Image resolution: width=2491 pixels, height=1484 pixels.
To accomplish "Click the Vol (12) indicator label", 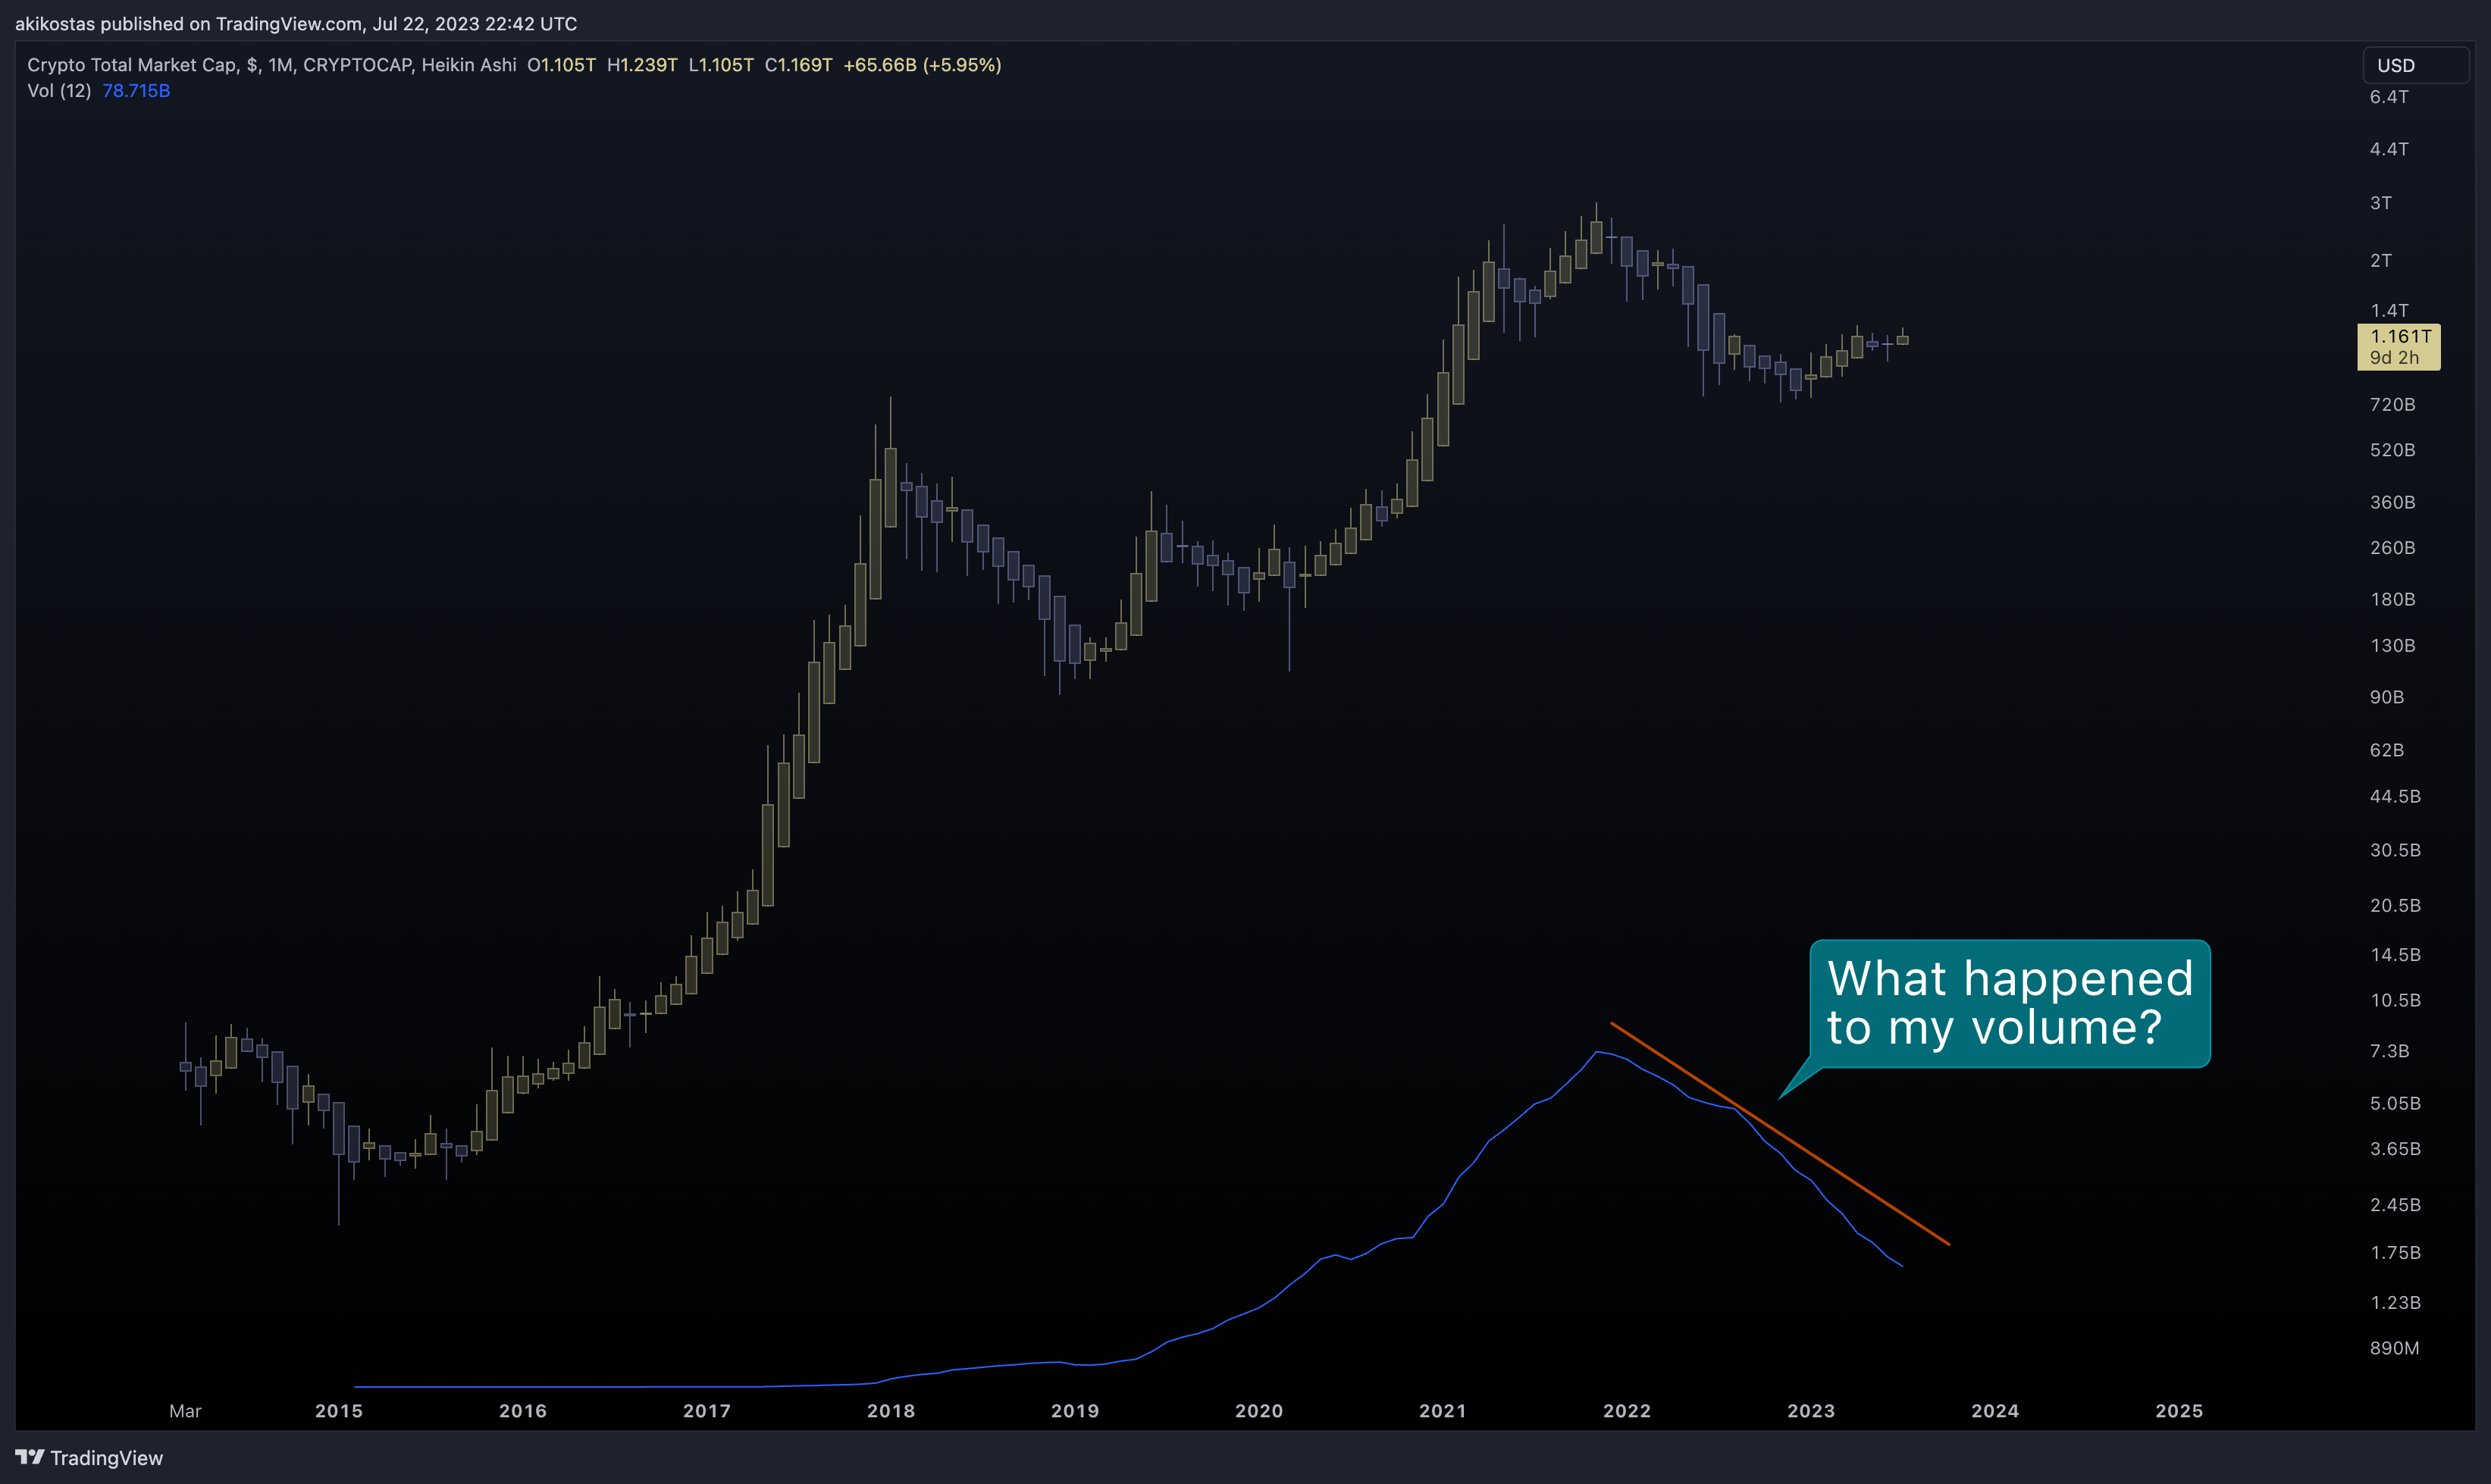I will [59, 91].
